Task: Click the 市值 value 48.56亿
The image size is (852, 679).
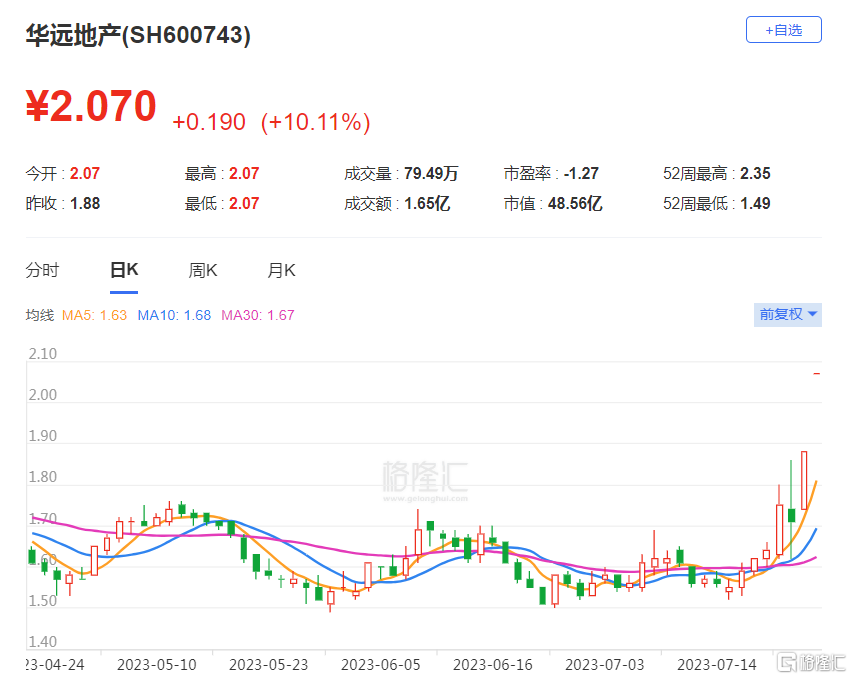Action: click(575, 204)
